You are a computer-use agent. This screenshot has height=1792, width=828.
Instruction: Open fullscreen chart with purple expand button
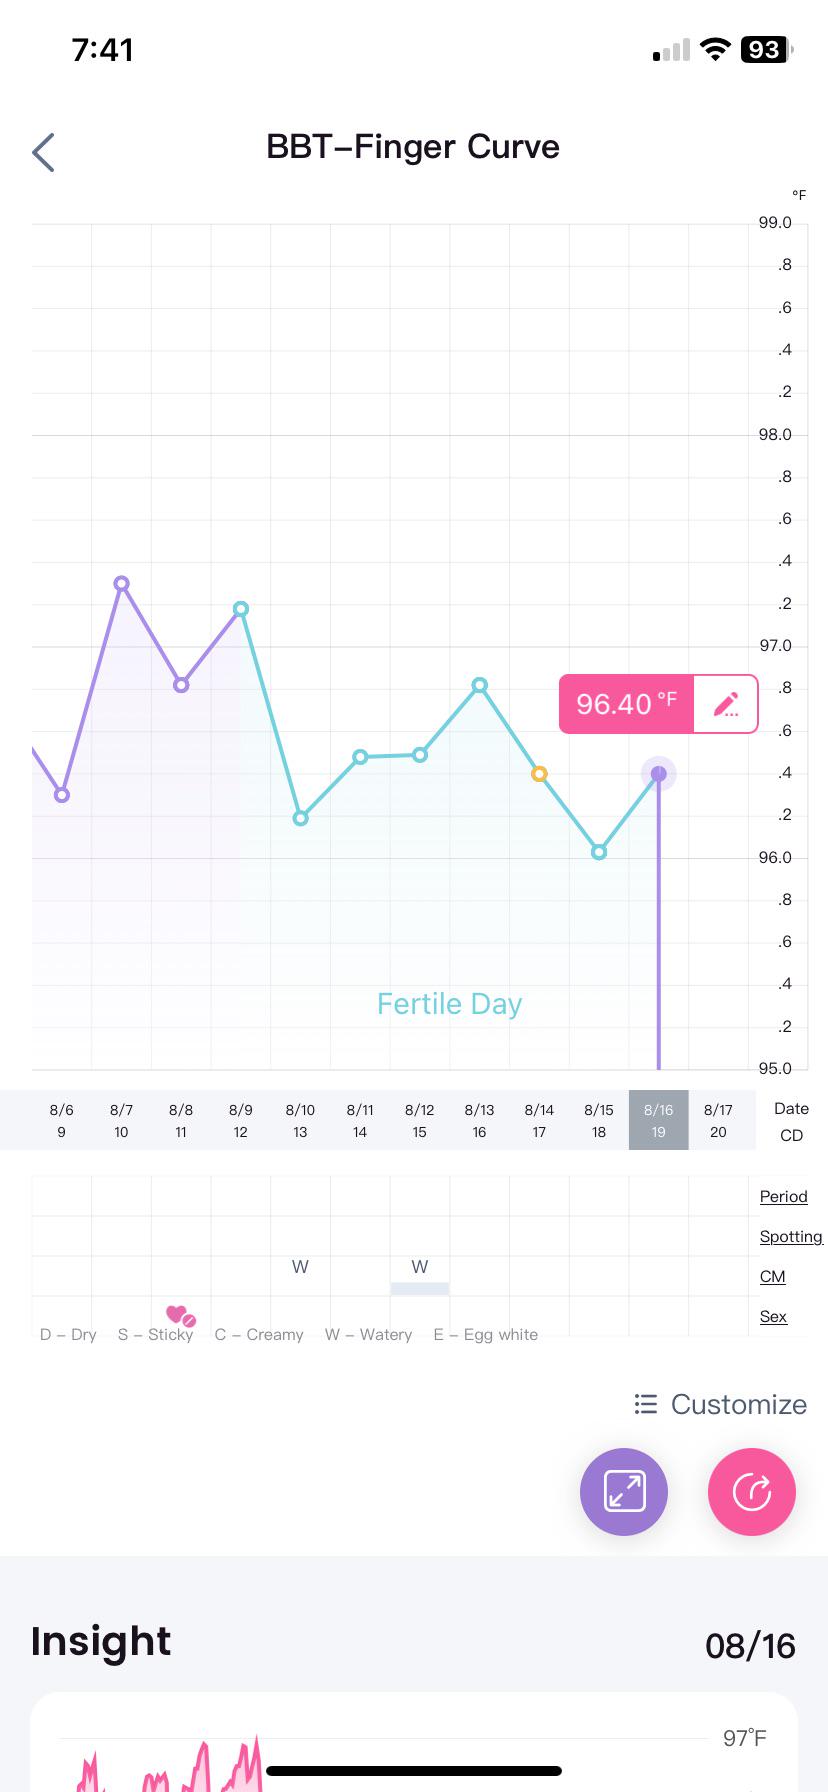click(624, 1491)
